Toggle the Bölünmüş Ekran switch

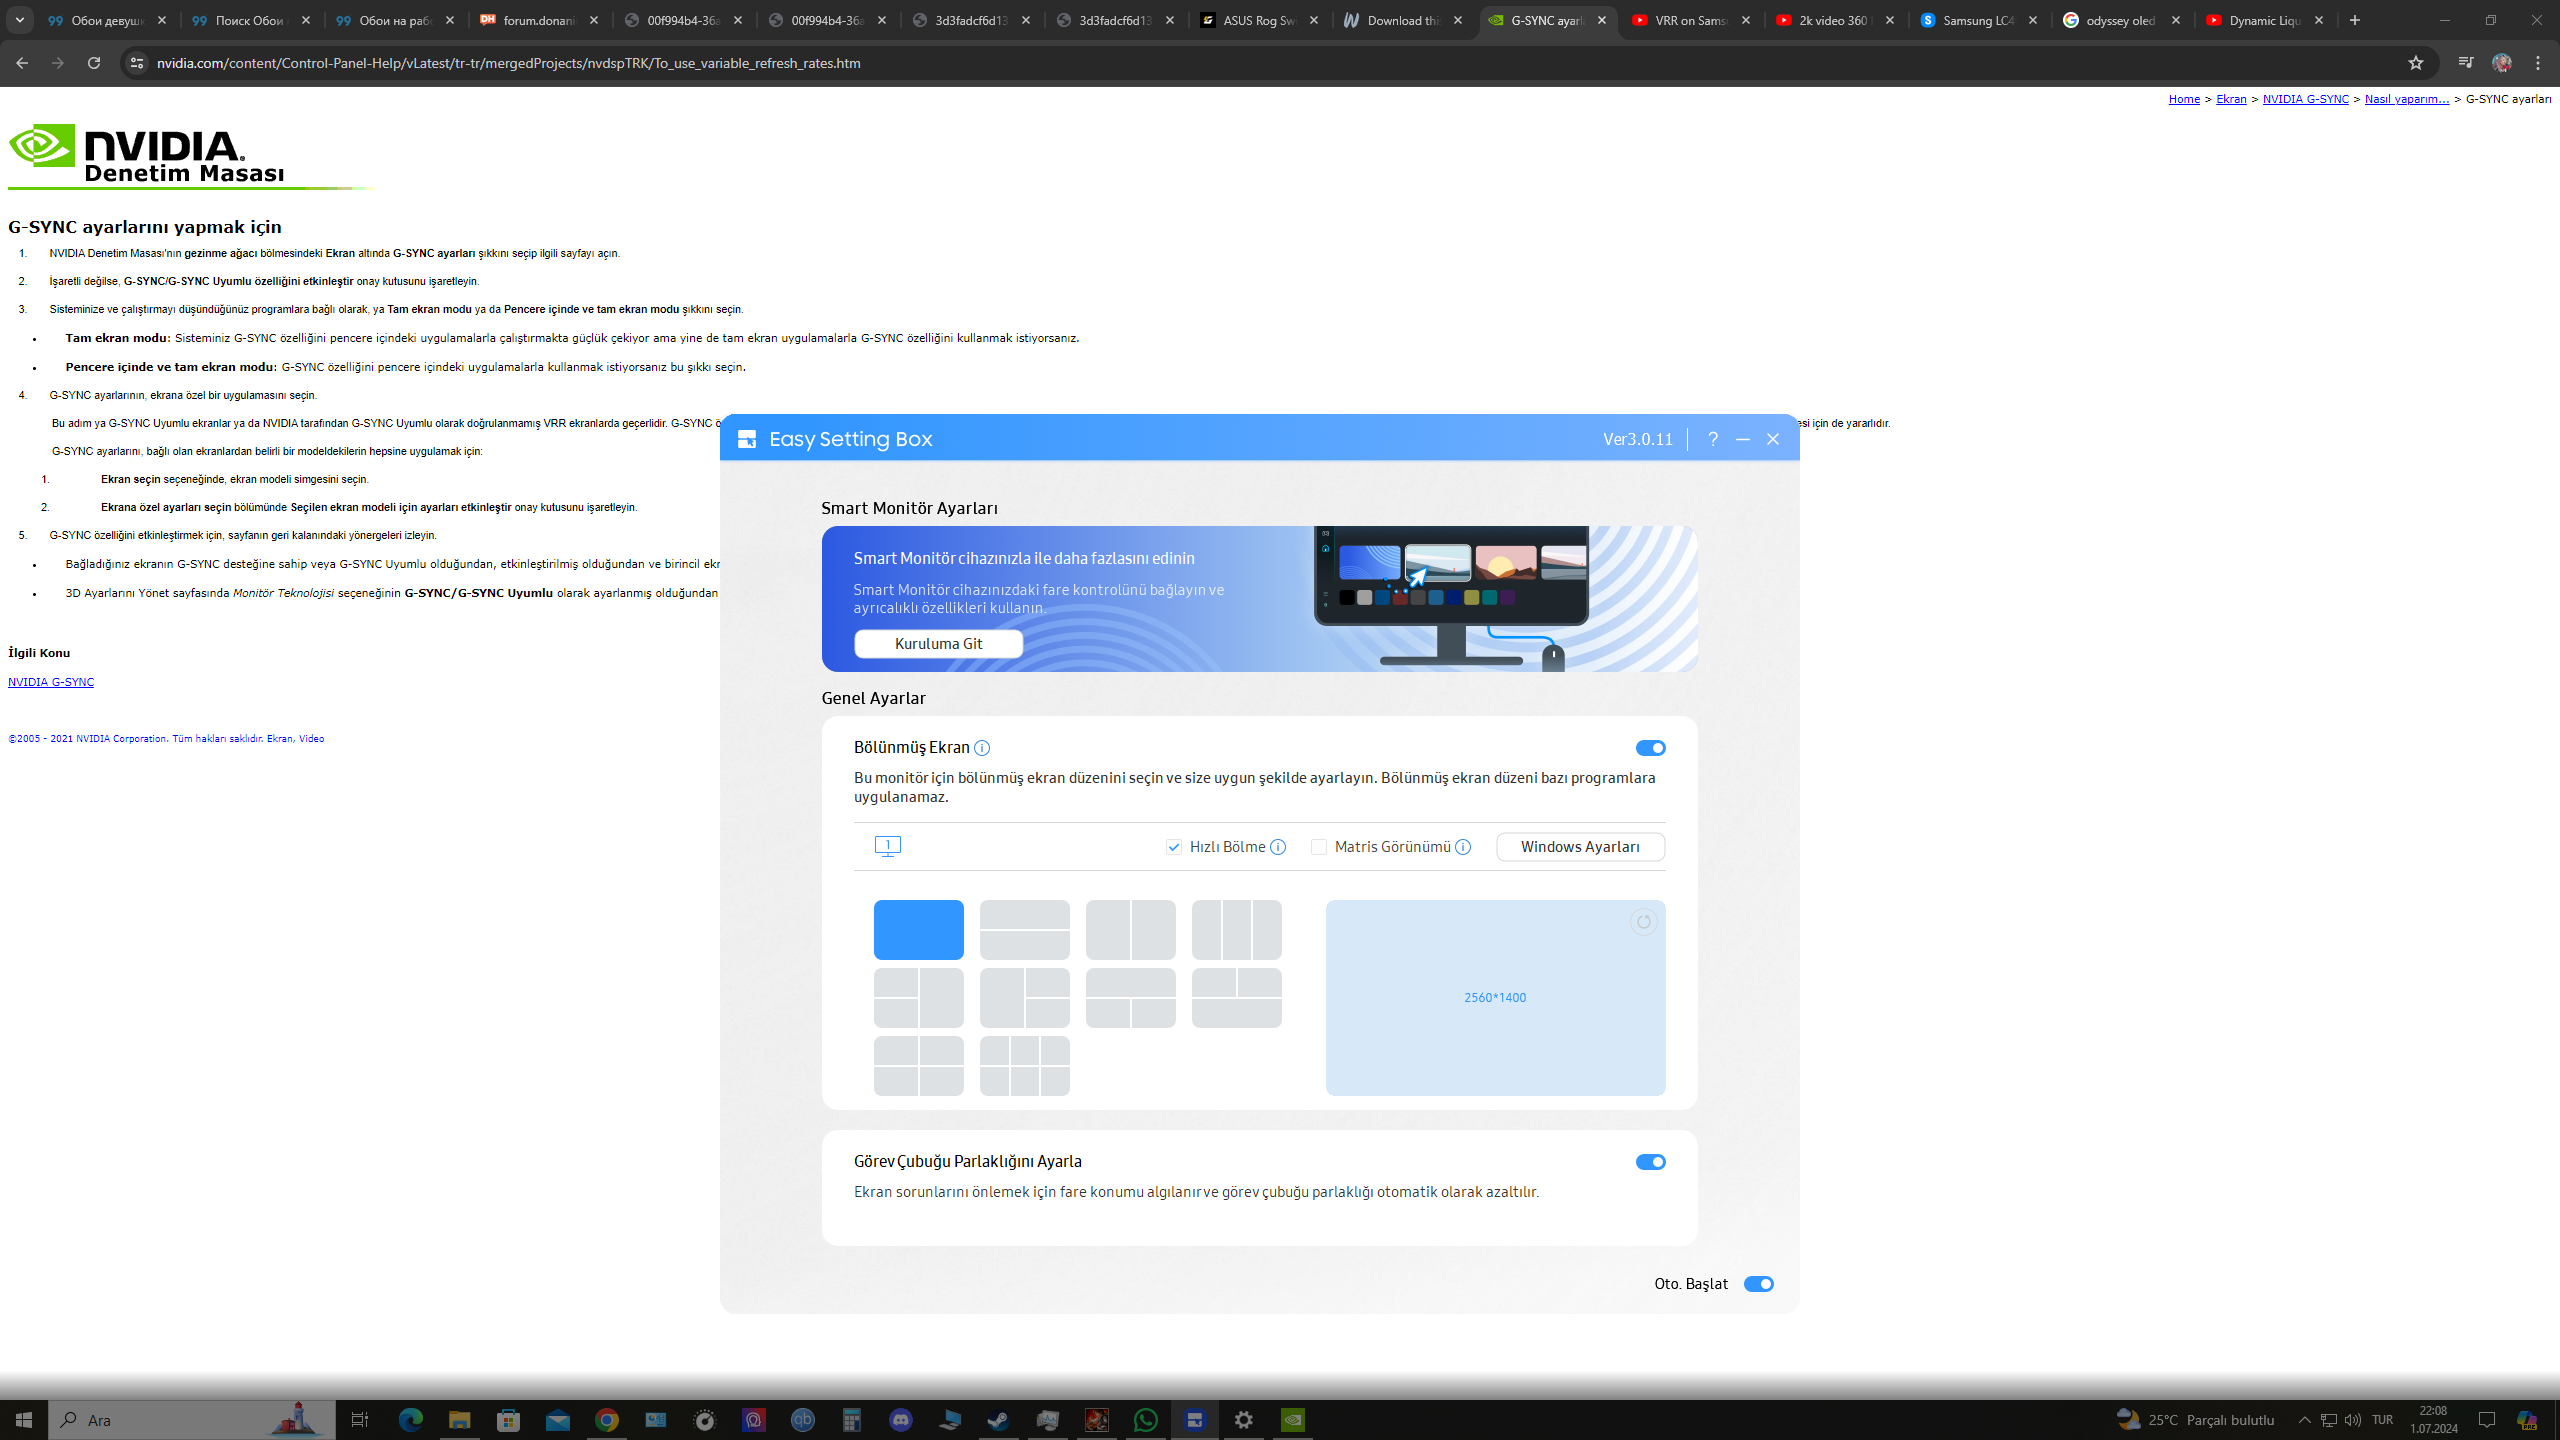[1650, 748]
